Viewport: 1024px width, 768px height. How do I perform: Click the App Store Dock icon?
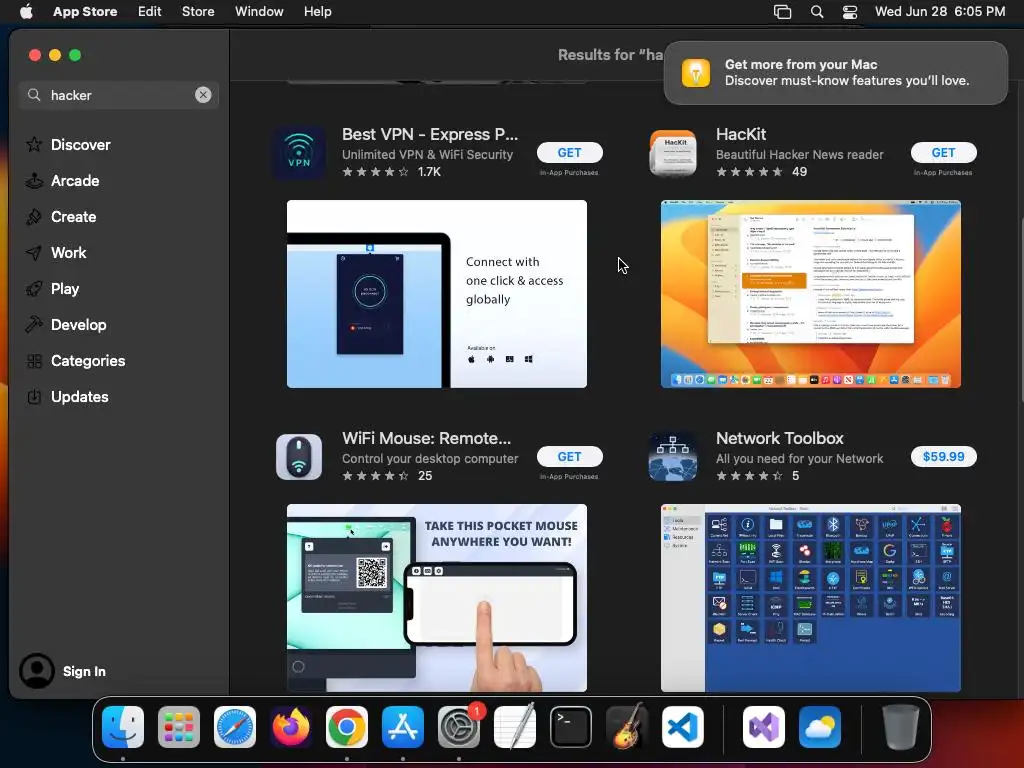(402, 727)
